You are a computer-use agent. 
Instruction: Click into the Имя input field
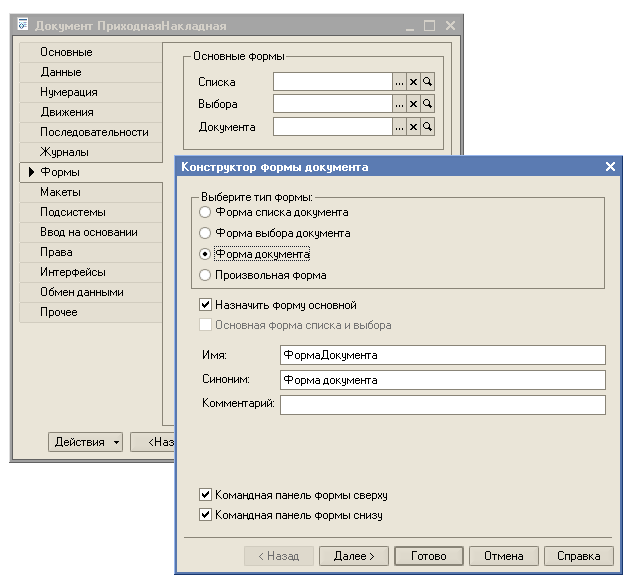tap(443, 355)
